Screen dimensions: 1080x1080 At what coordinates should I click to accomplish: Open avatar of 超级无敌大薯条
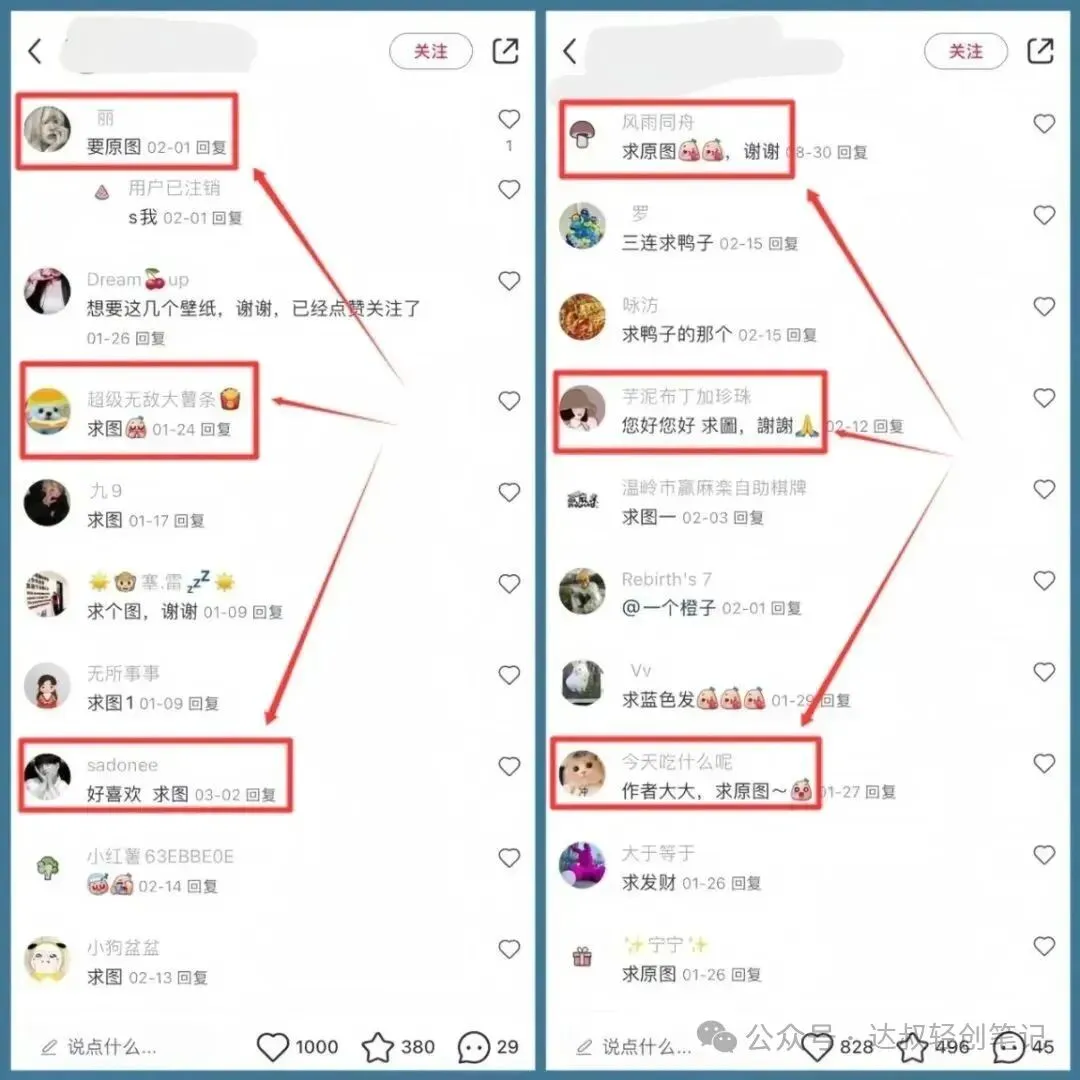pos(48,411)
